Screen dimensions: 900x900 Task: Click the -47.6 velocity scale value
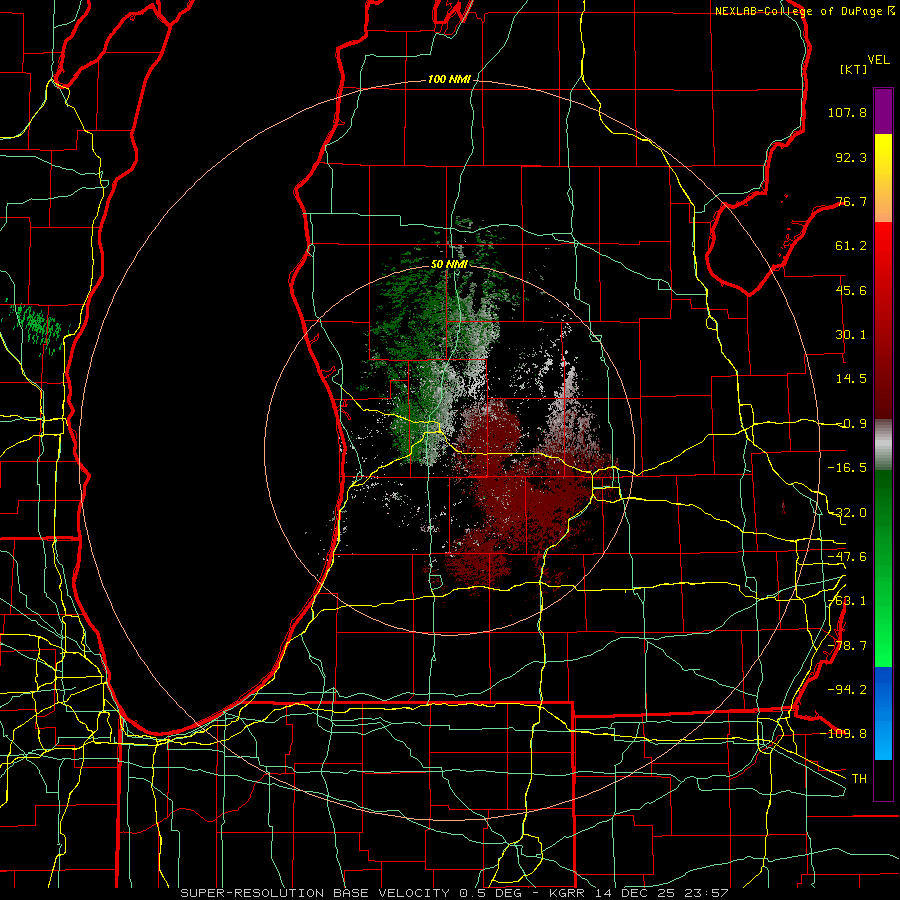tap(847, 557)
